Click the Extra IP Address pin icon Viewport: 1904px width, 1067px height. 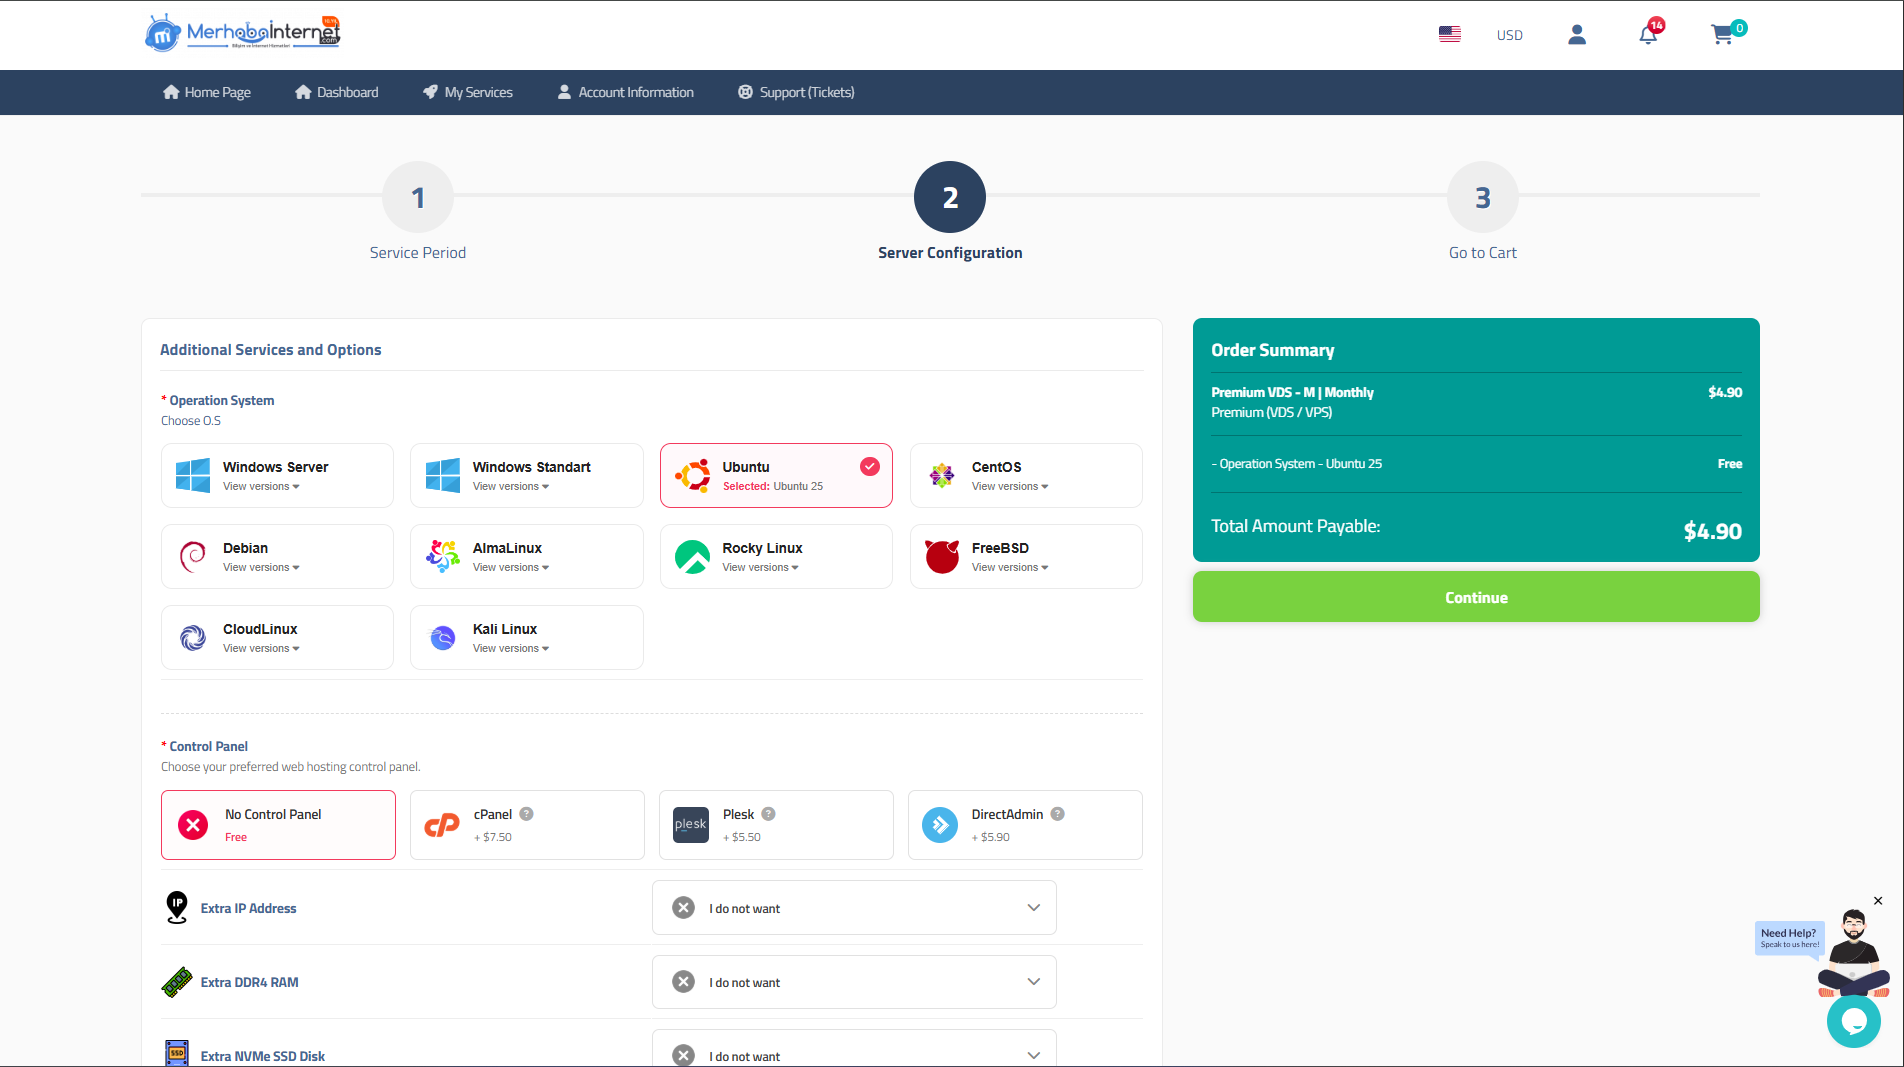click(x=177, y=907)
